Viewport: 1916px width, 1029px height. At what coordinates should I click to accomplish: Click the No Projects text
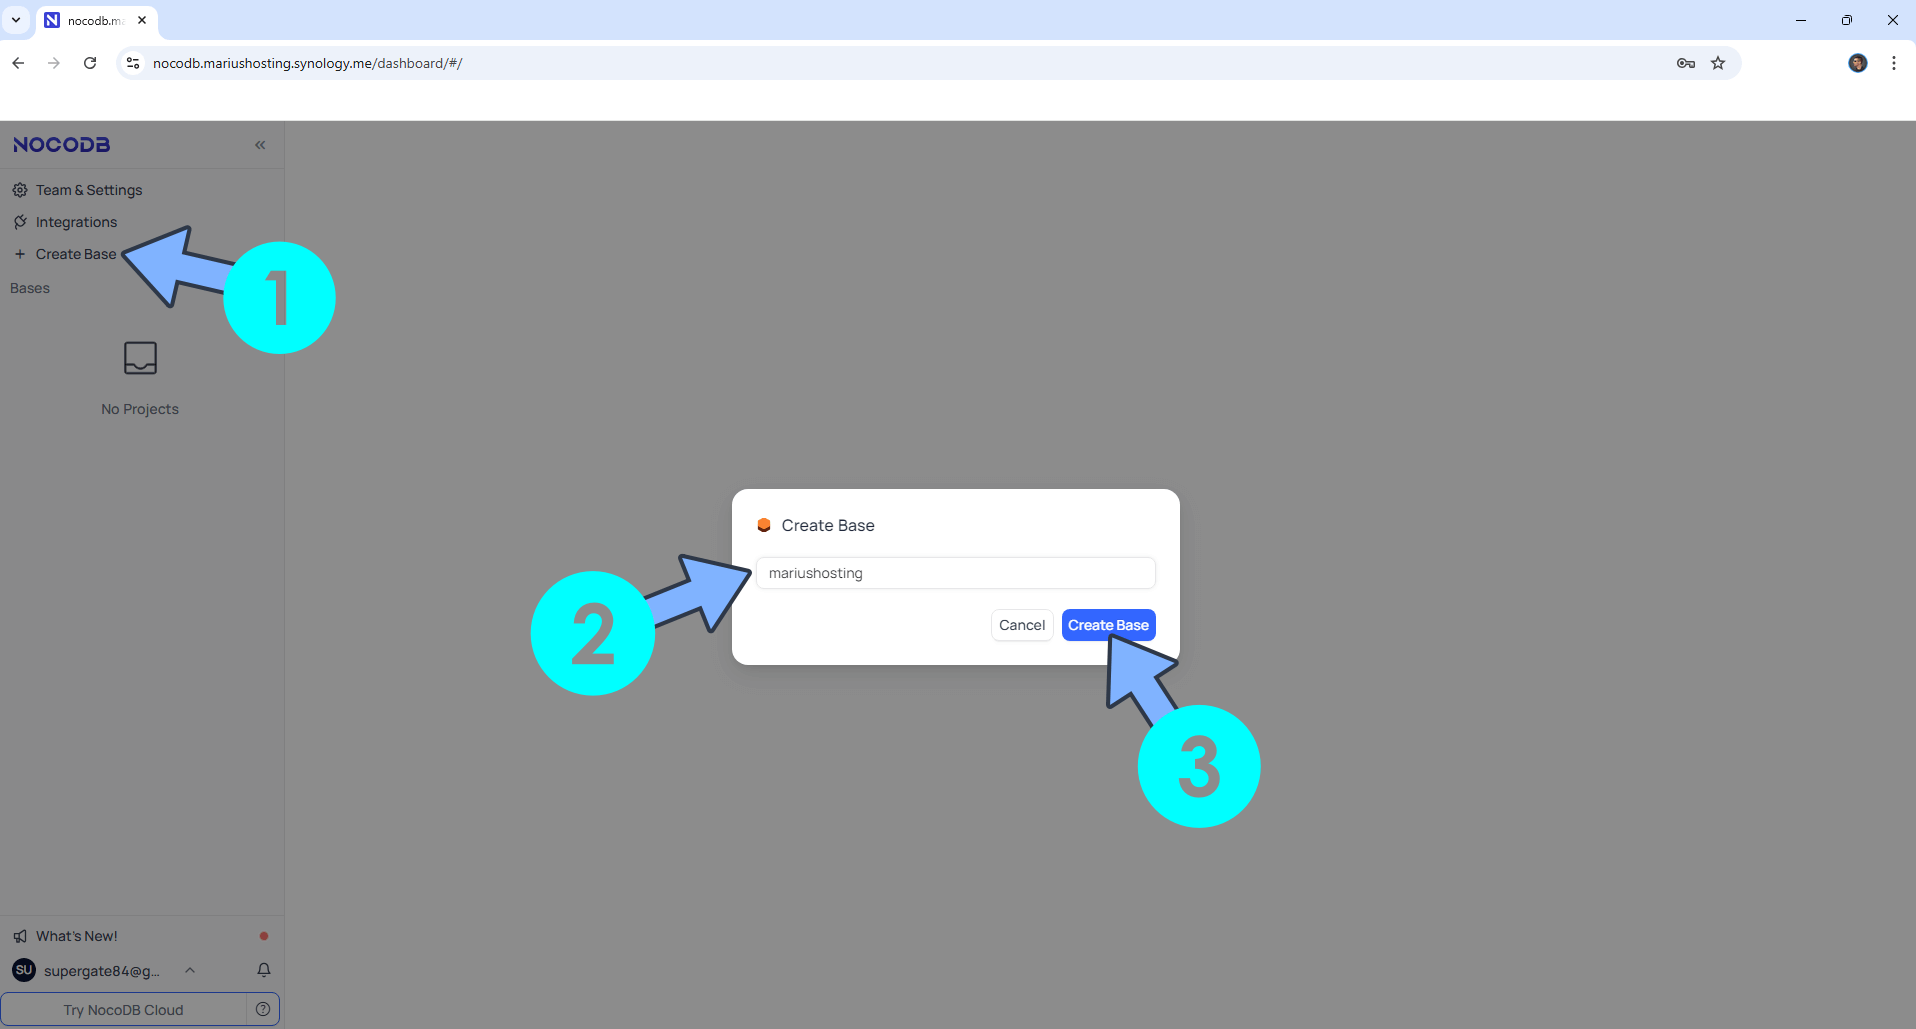pyautogui.click(x=140, y=409)
